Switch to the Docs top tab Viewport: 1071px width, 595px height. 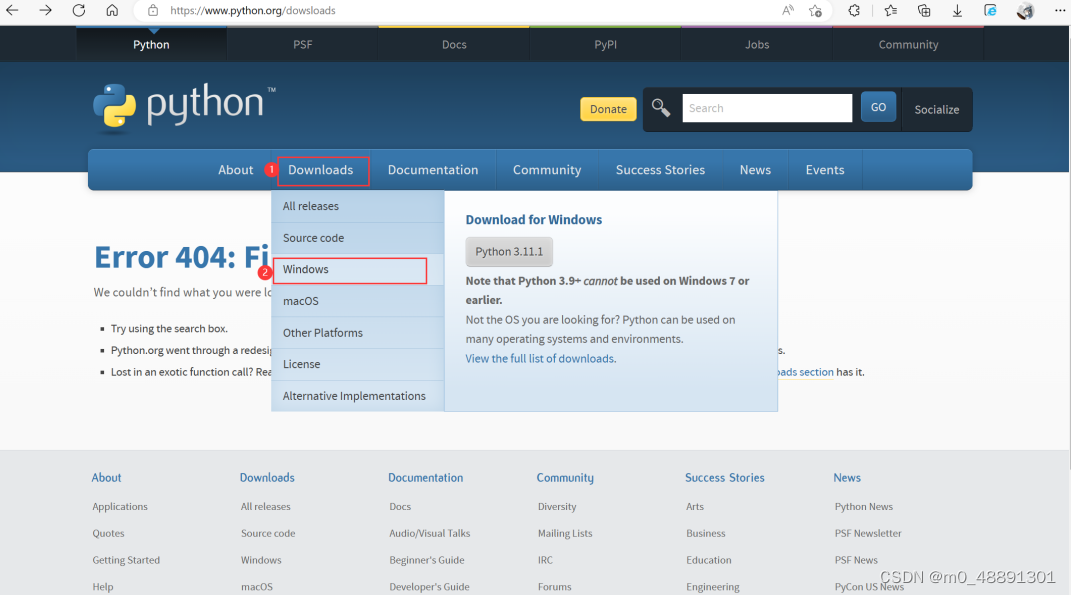454,44
